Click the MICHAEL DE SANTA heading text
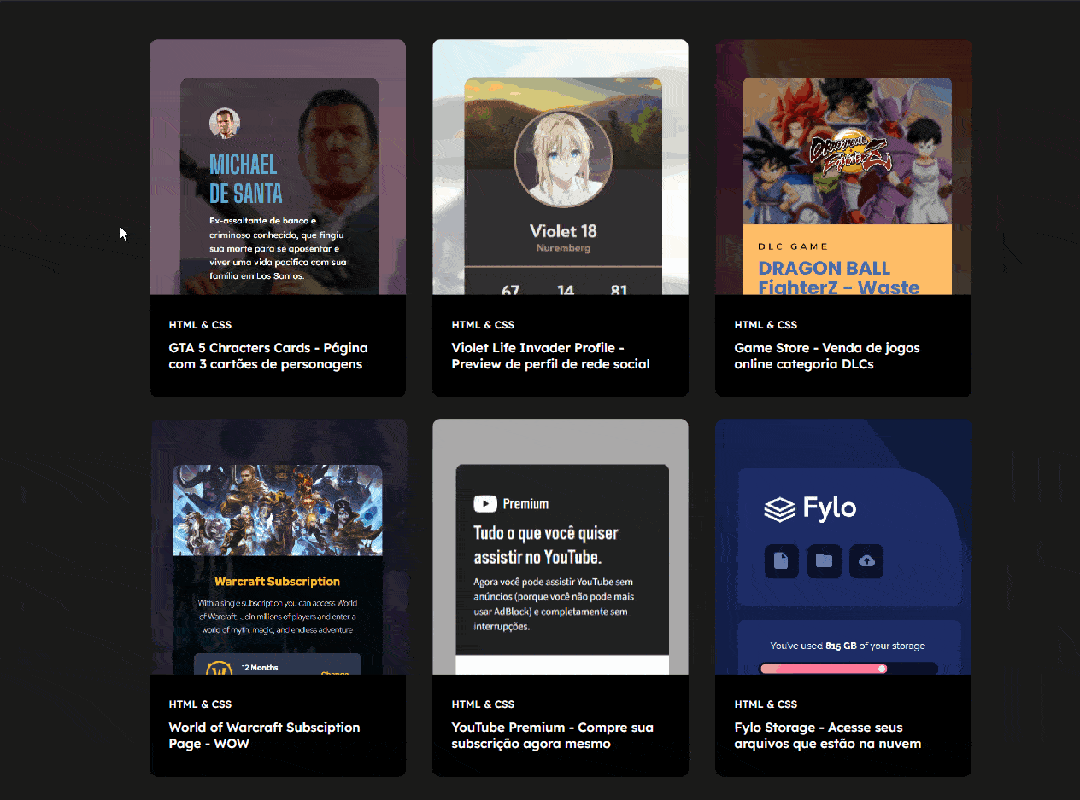The image size is (1080, 800). (x=245, y=179)
